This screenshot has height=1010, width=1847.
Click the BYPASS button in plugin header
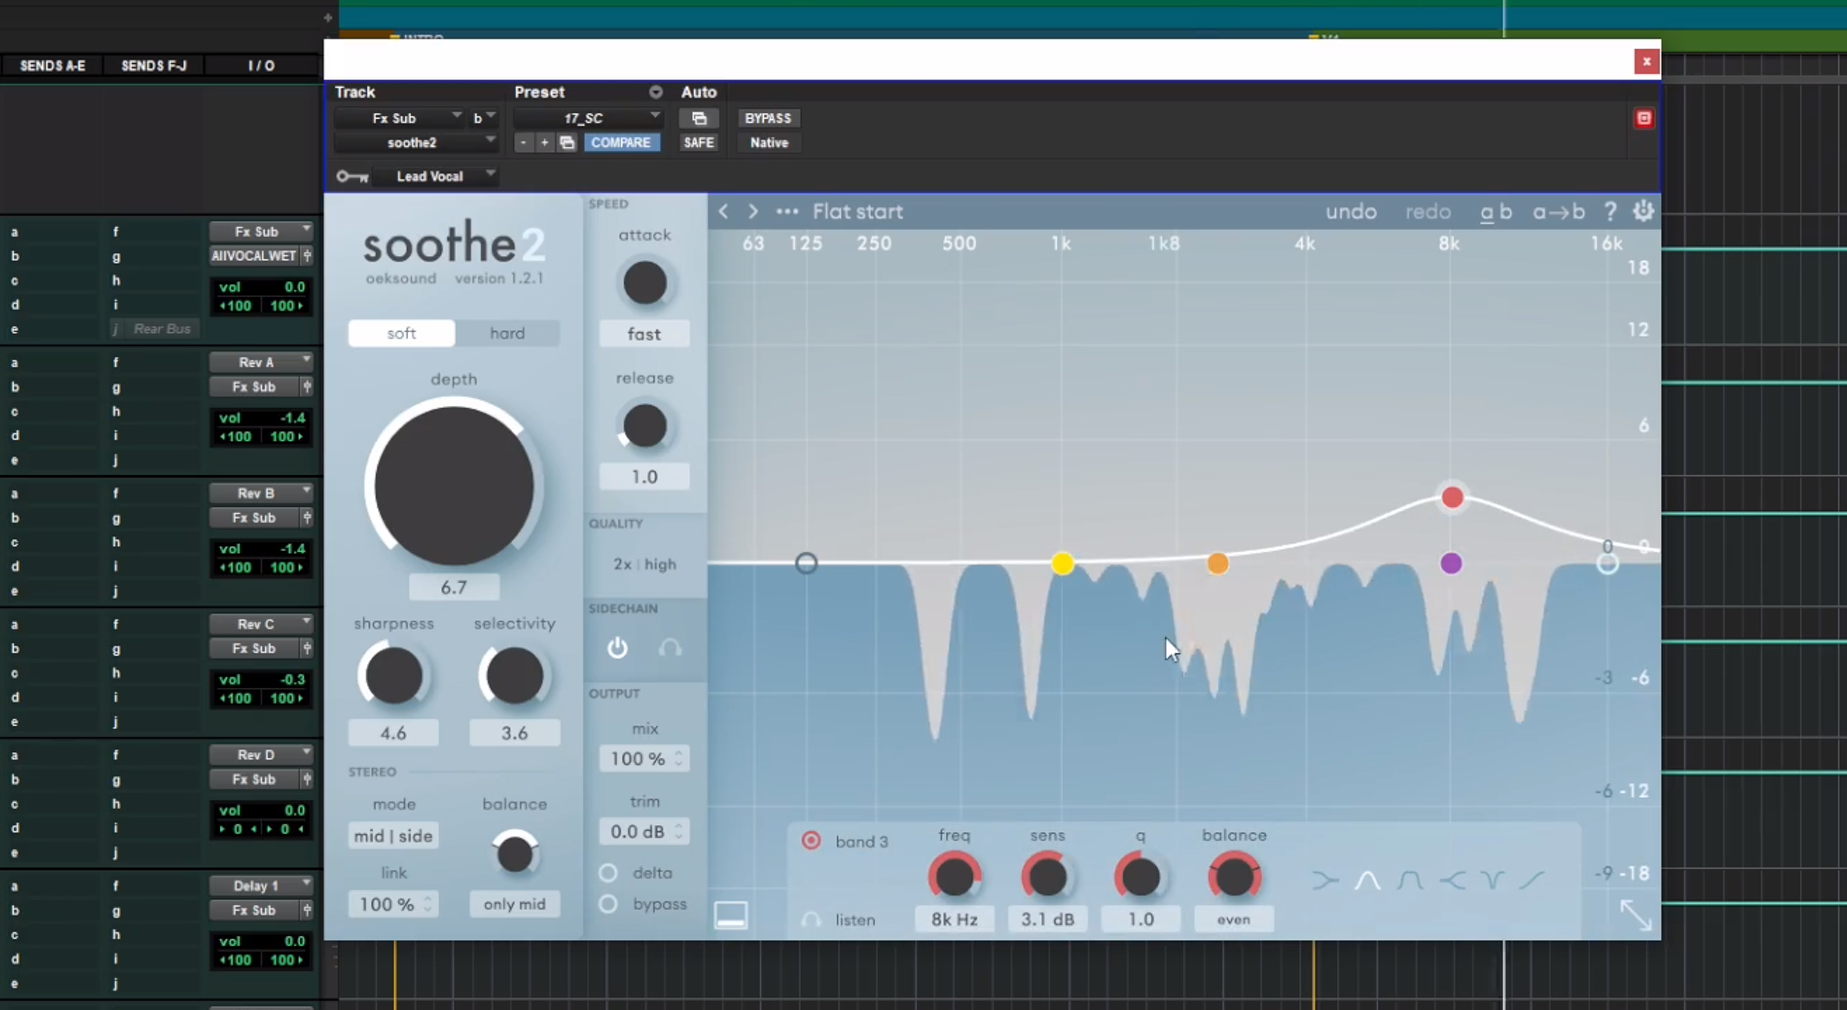pyautogui.click(x=767, y=118)
